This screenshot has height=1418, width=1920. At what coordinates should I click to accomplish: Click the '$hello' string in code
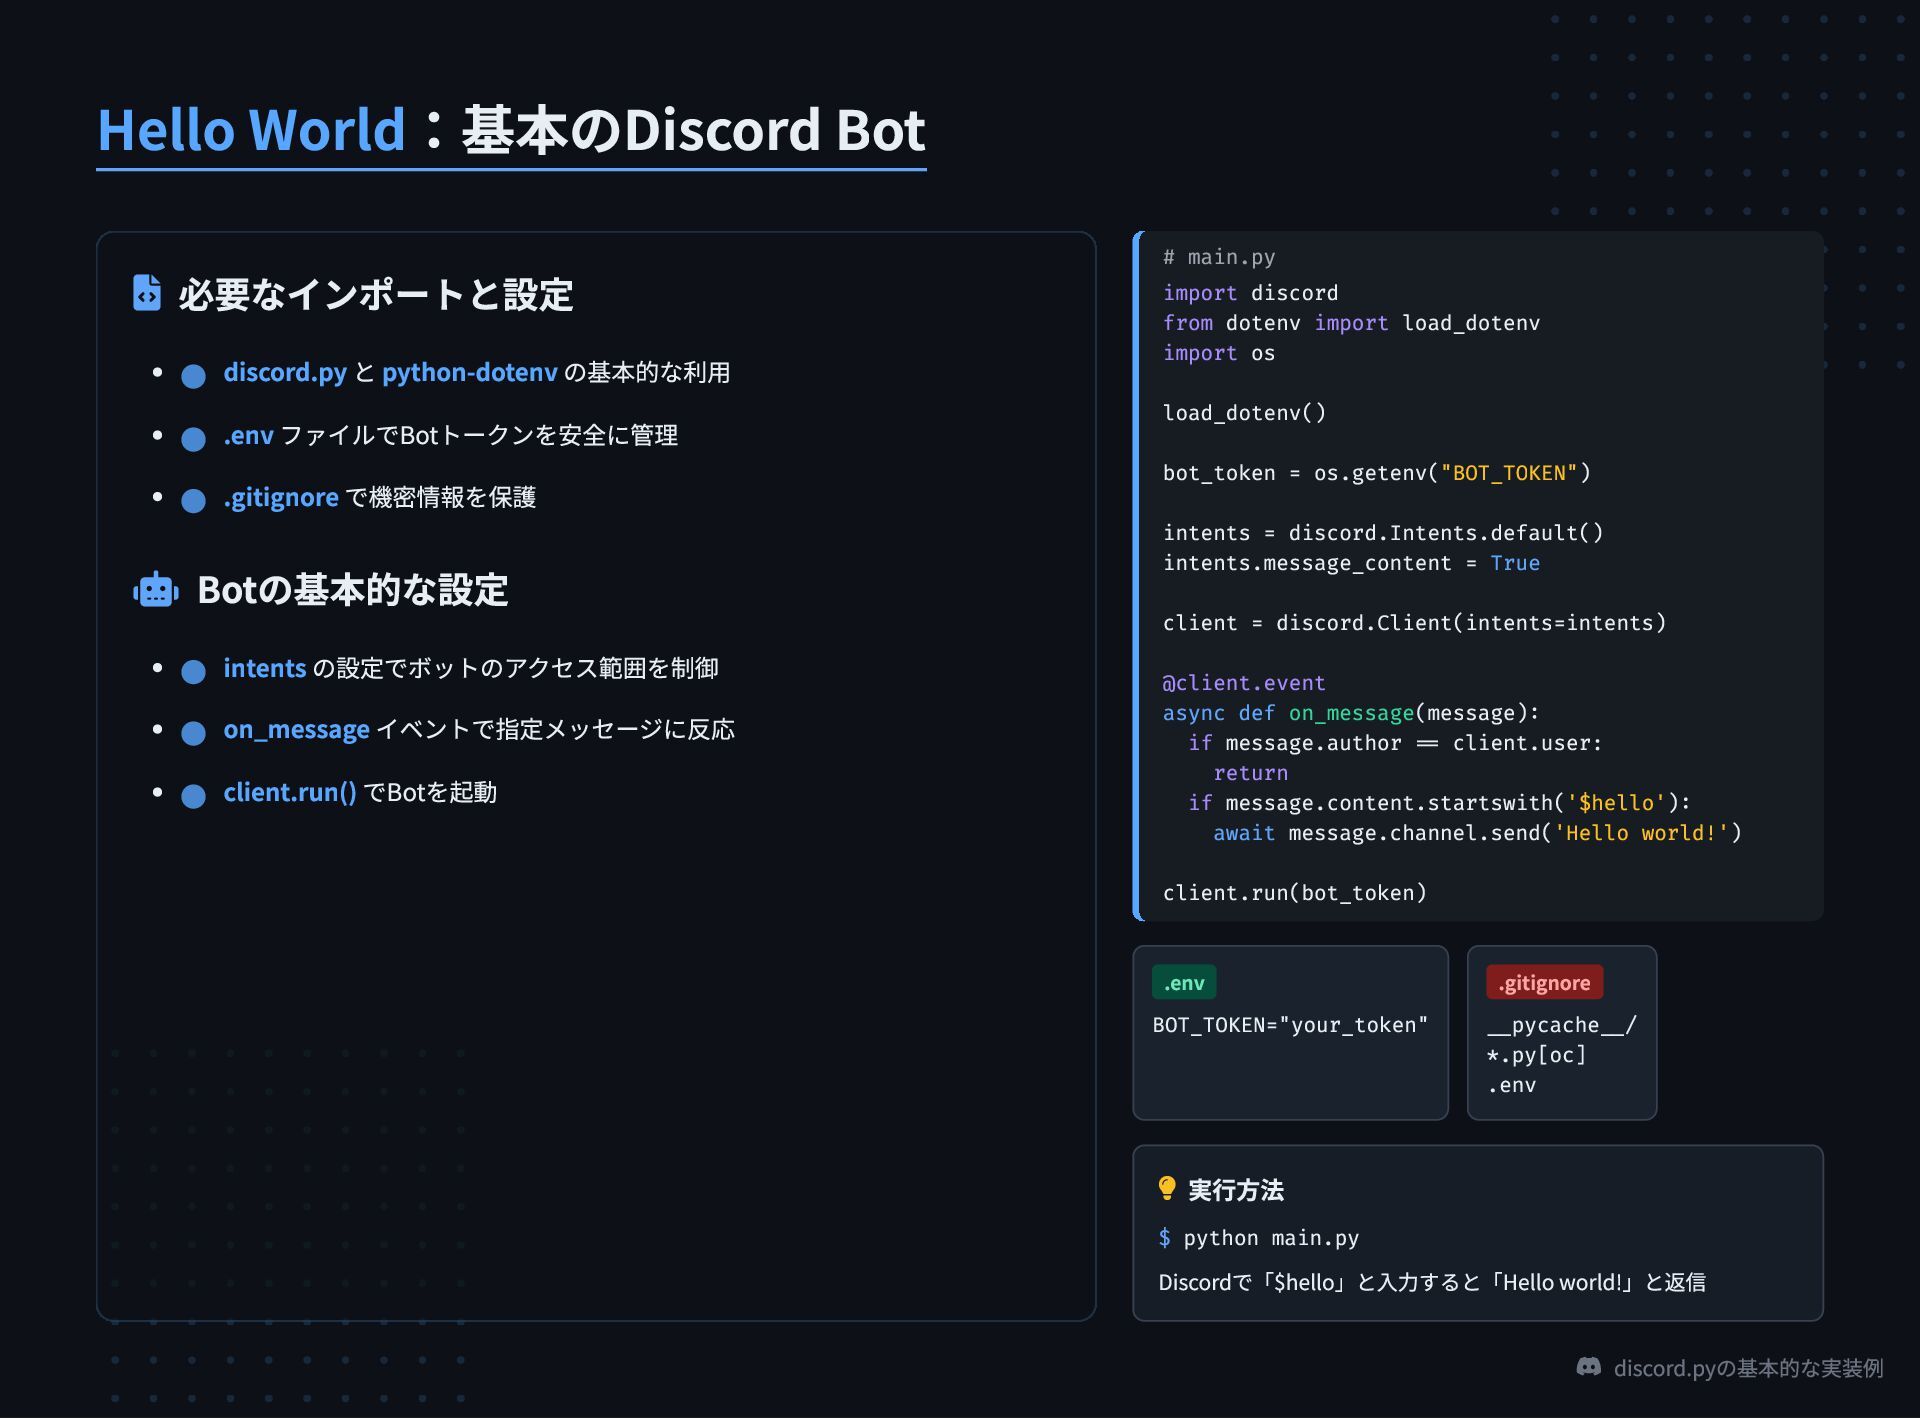(1616, 803)
